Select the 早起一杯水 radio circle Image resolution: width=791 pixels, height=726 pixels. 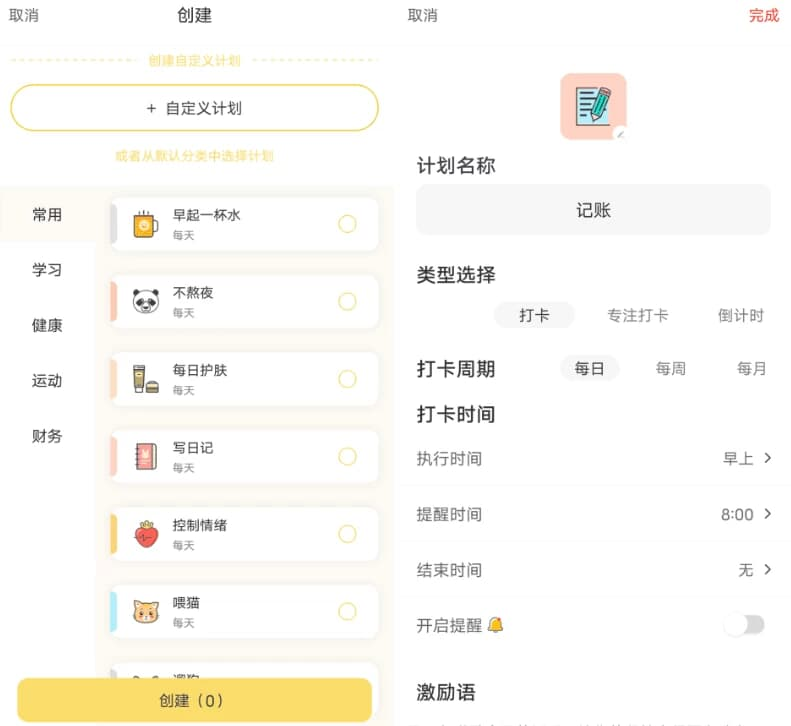347,224
